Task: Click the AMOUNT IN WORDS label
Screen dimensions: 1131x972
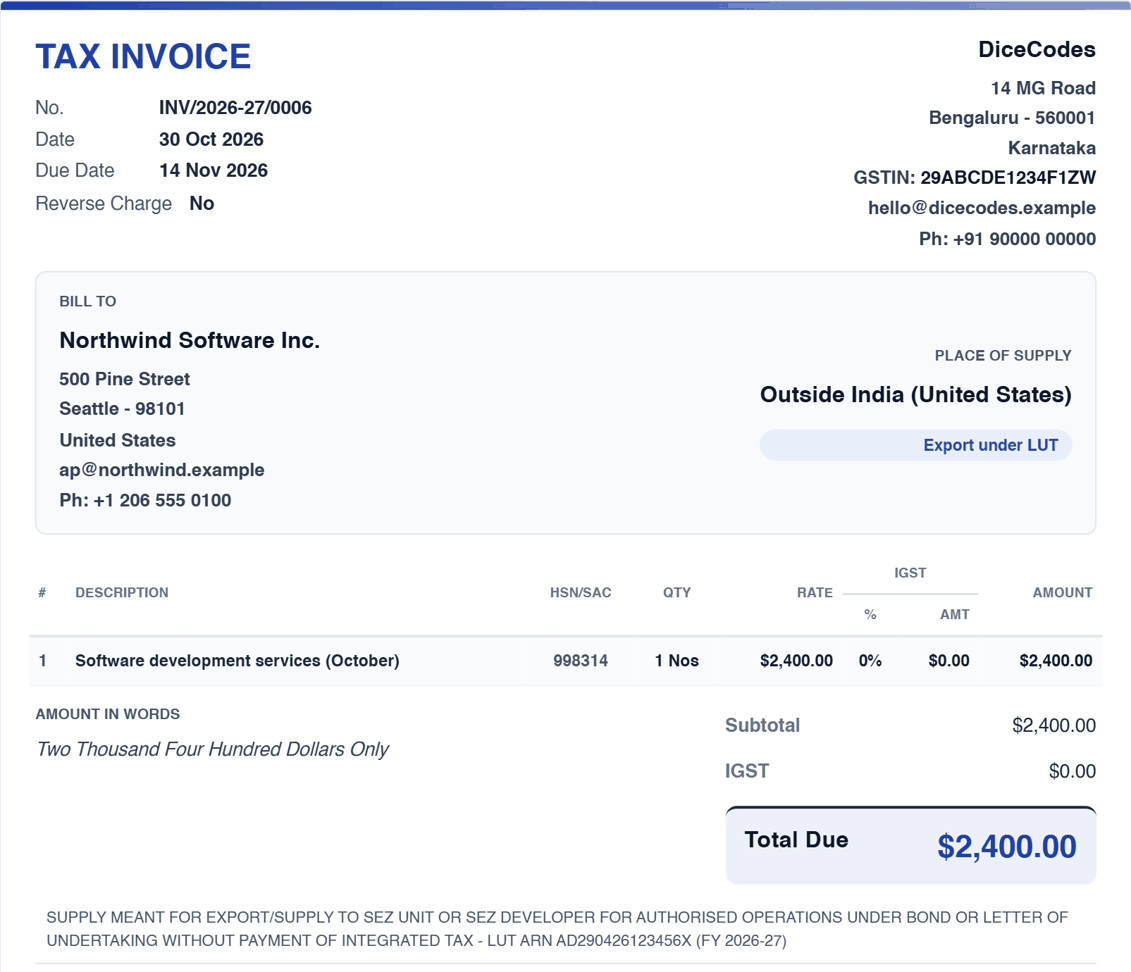Action: [x=107, y=714]
